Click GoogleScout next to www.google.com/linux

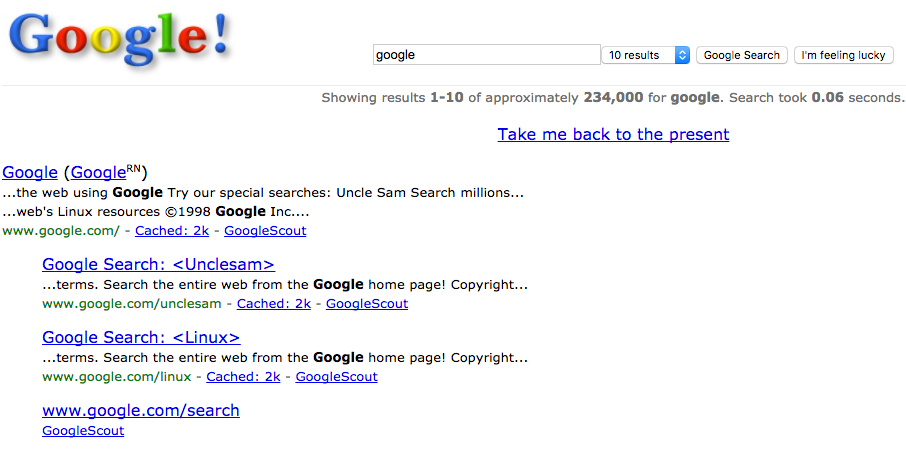[337, 377]
